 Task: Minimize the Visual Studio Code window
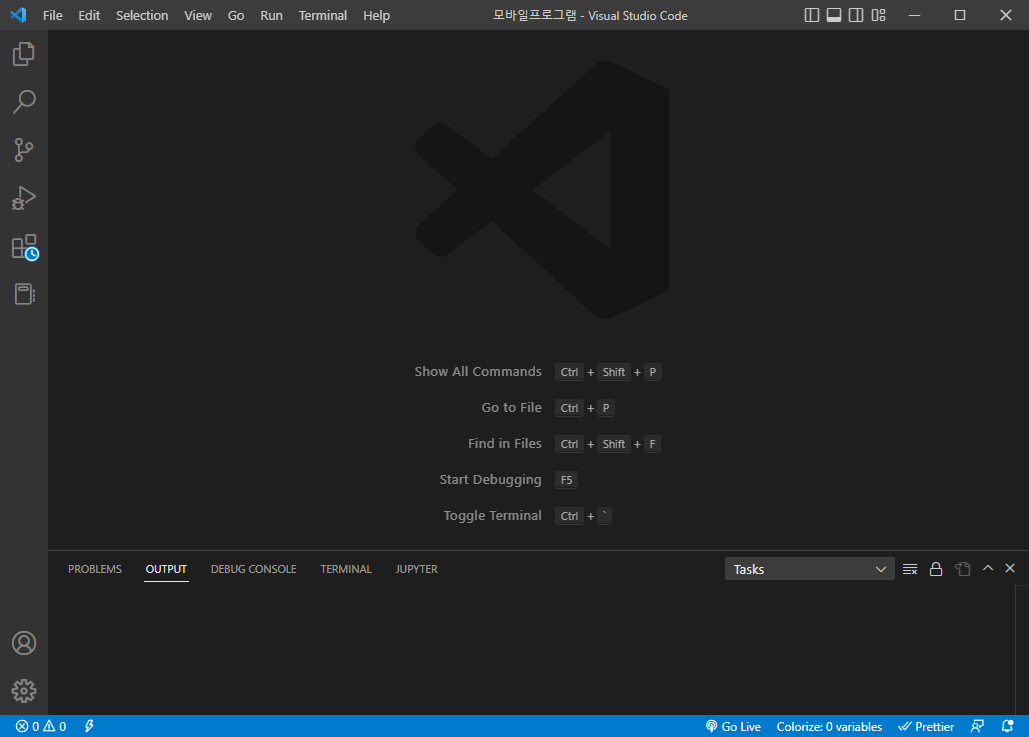click(914, 15)
